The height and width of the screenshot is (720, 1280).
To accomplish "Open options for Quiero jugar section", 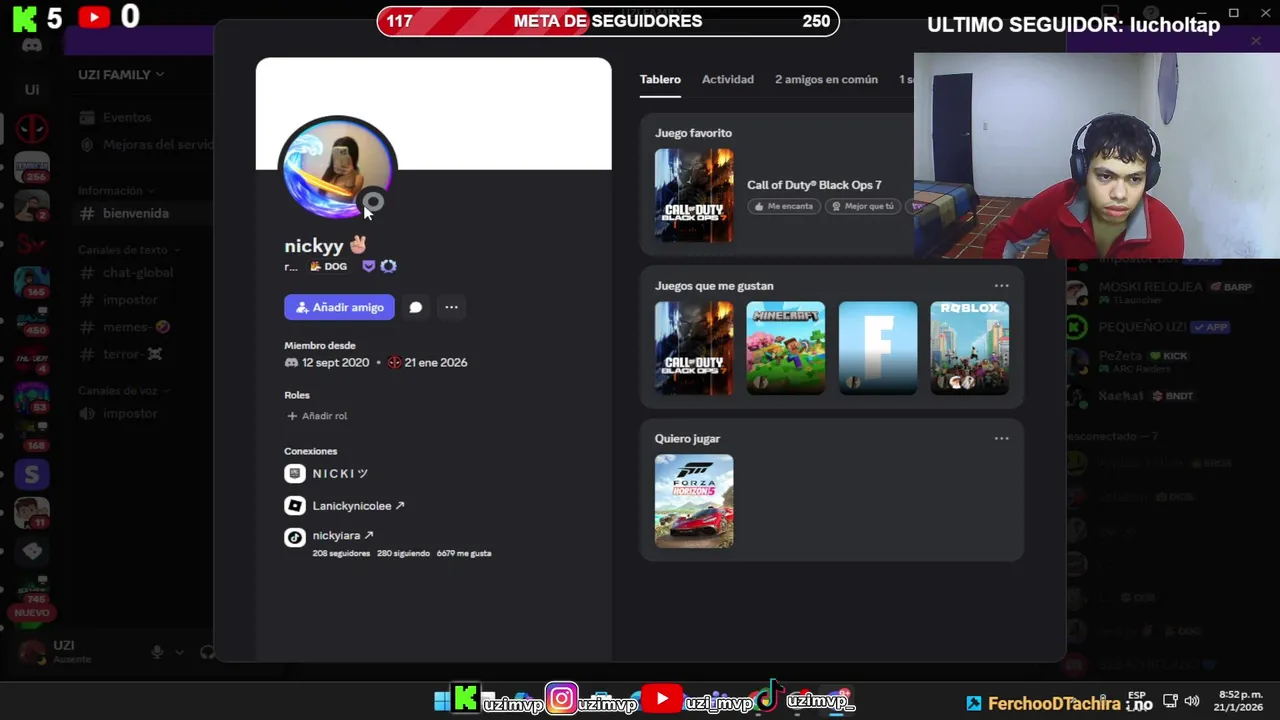I will 1001,439.
